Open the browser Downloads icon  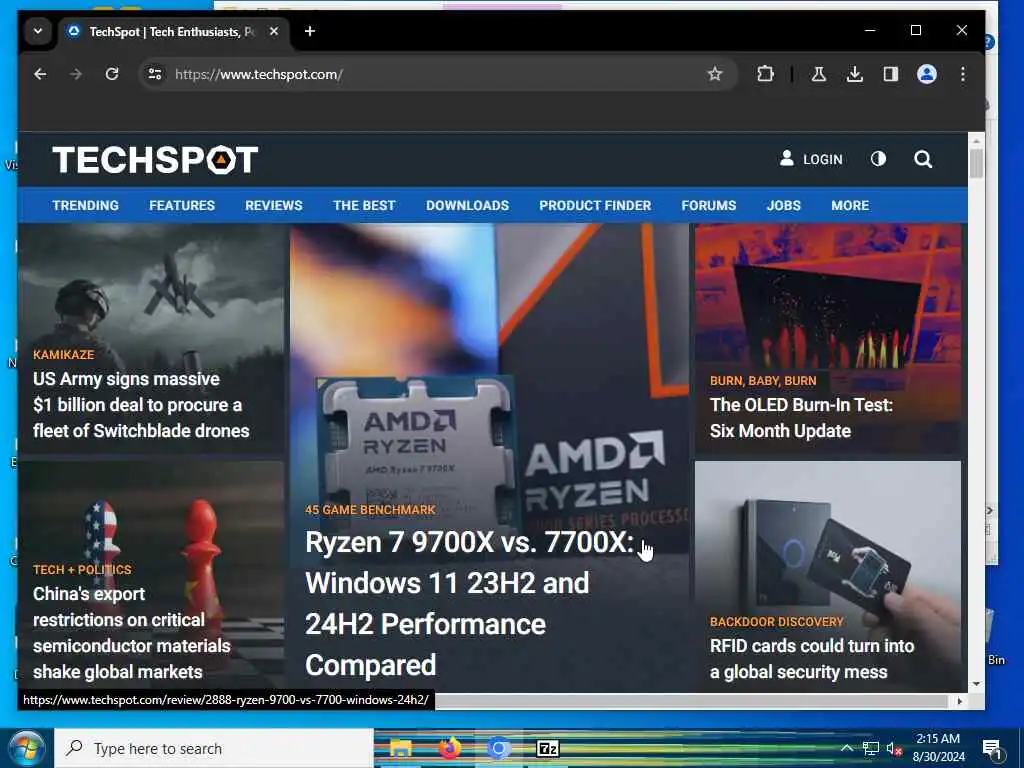[854, 74]
